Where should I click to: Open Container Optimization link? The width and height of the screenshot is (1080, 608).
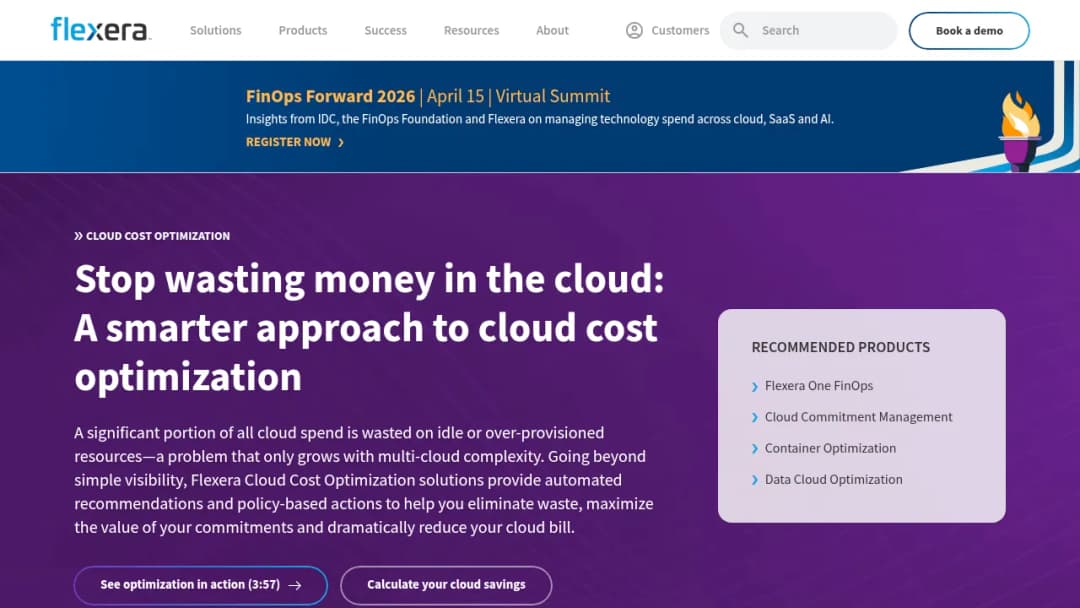pyautogui.click(x=830, y=448)
